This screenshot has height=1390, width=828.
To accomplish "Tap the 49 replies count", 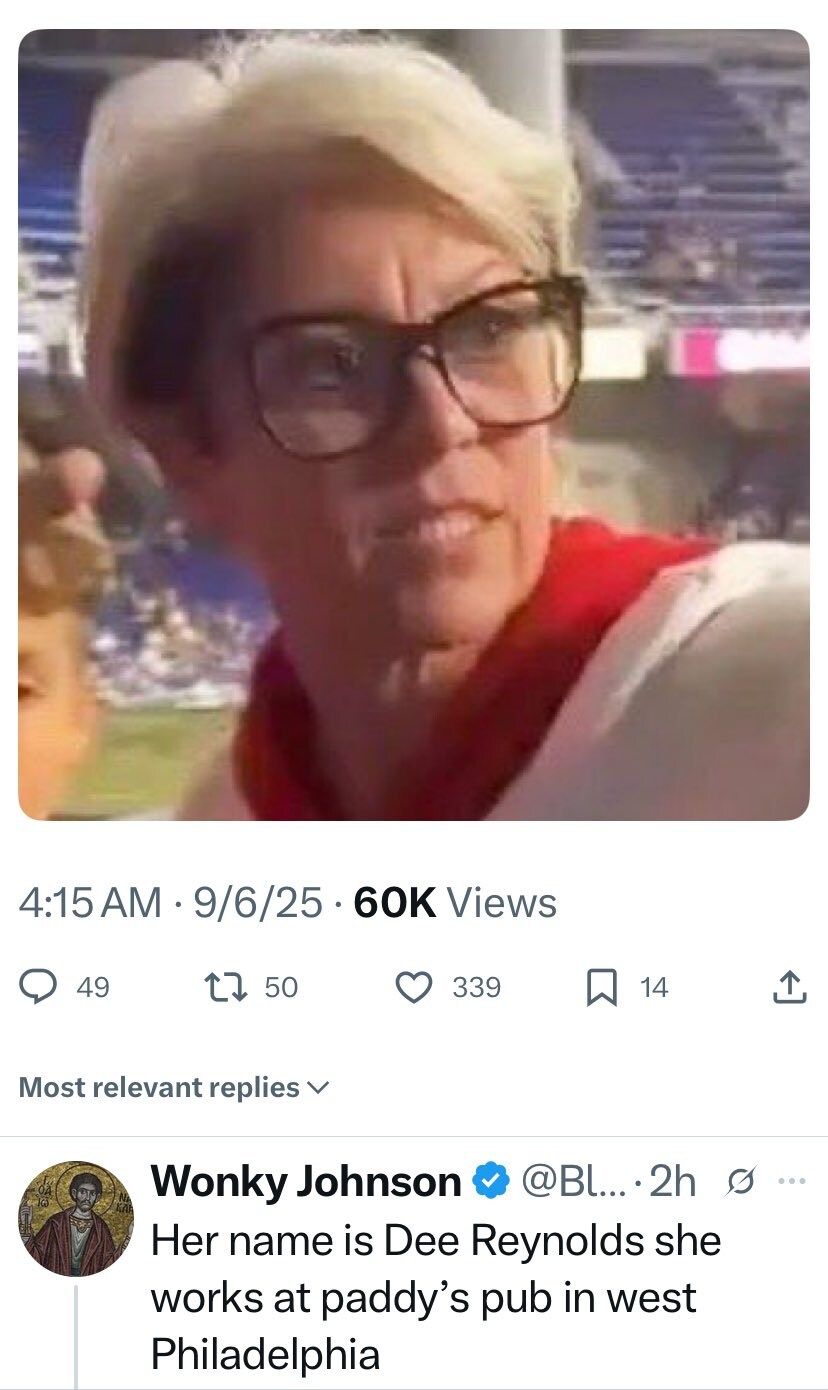I will coord(93,988).
